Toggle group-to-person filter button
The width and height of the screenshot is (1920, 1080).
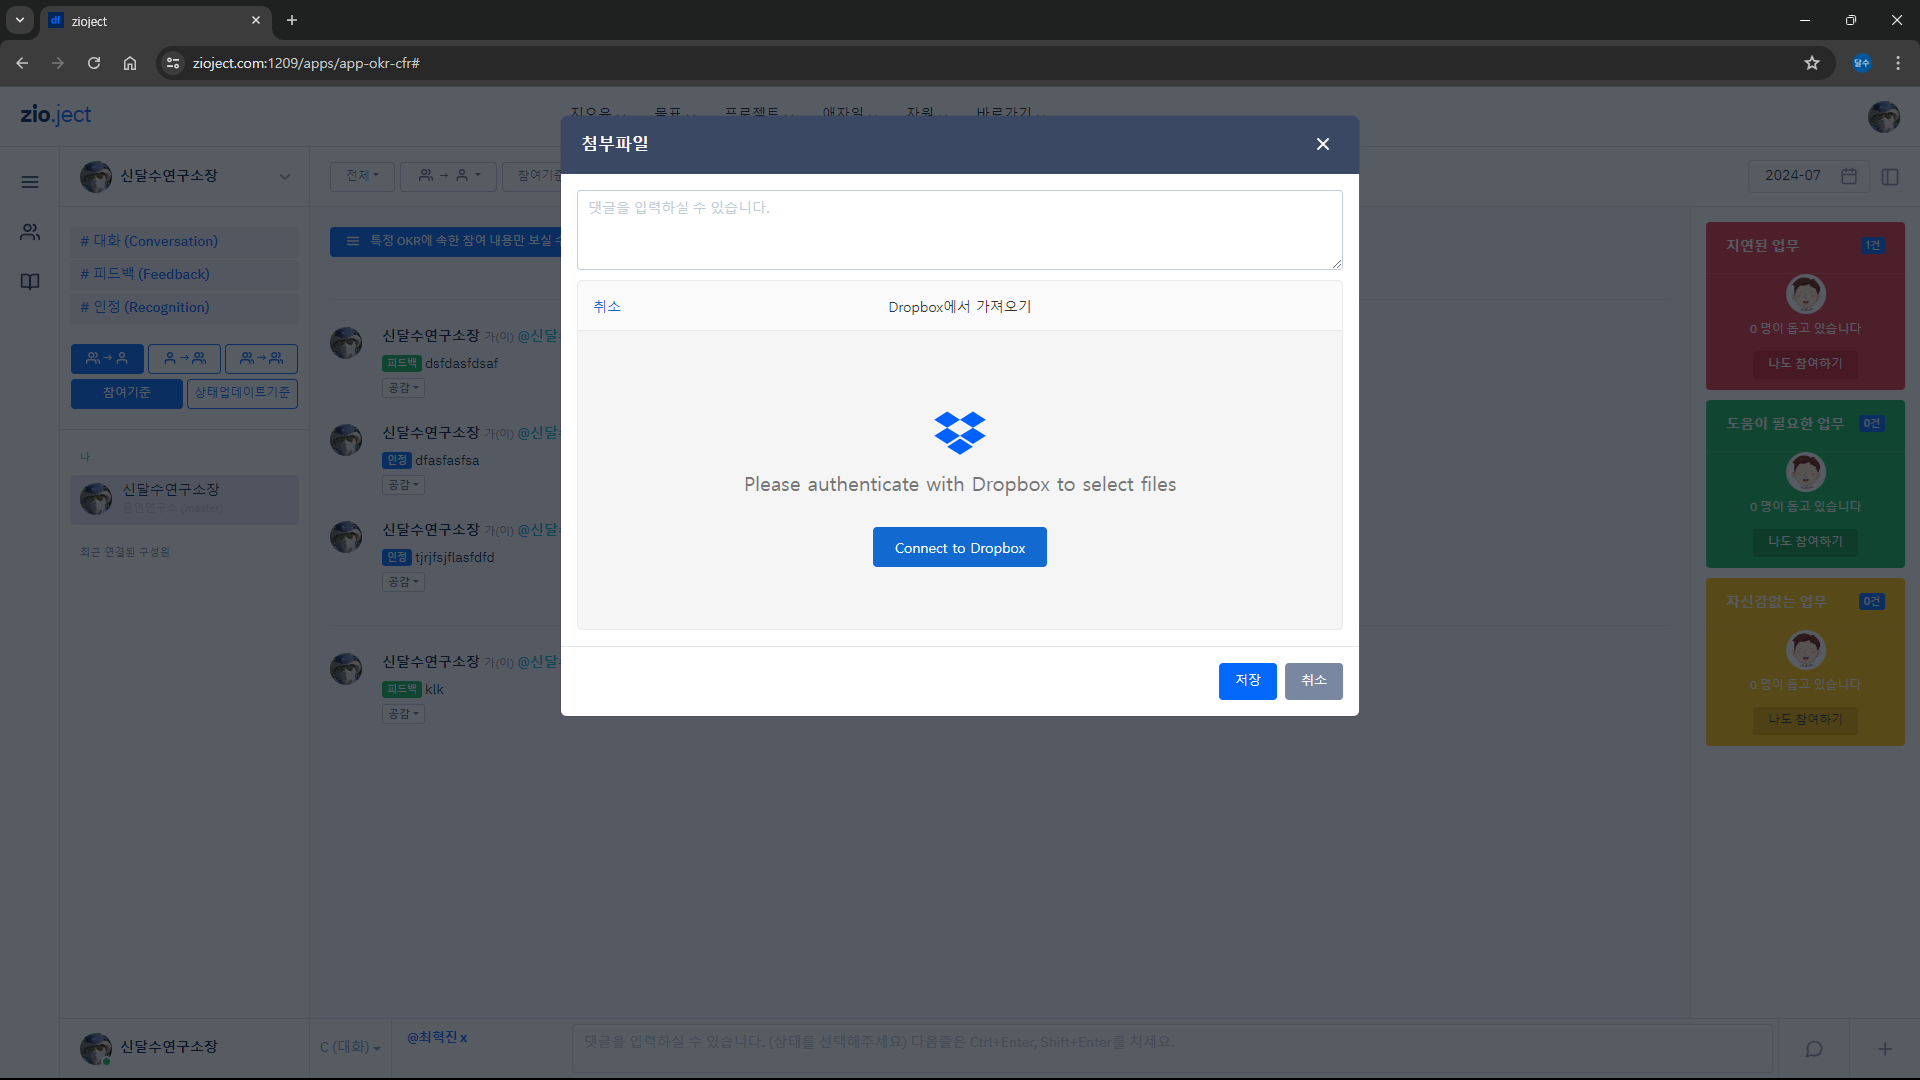point(107,358)
